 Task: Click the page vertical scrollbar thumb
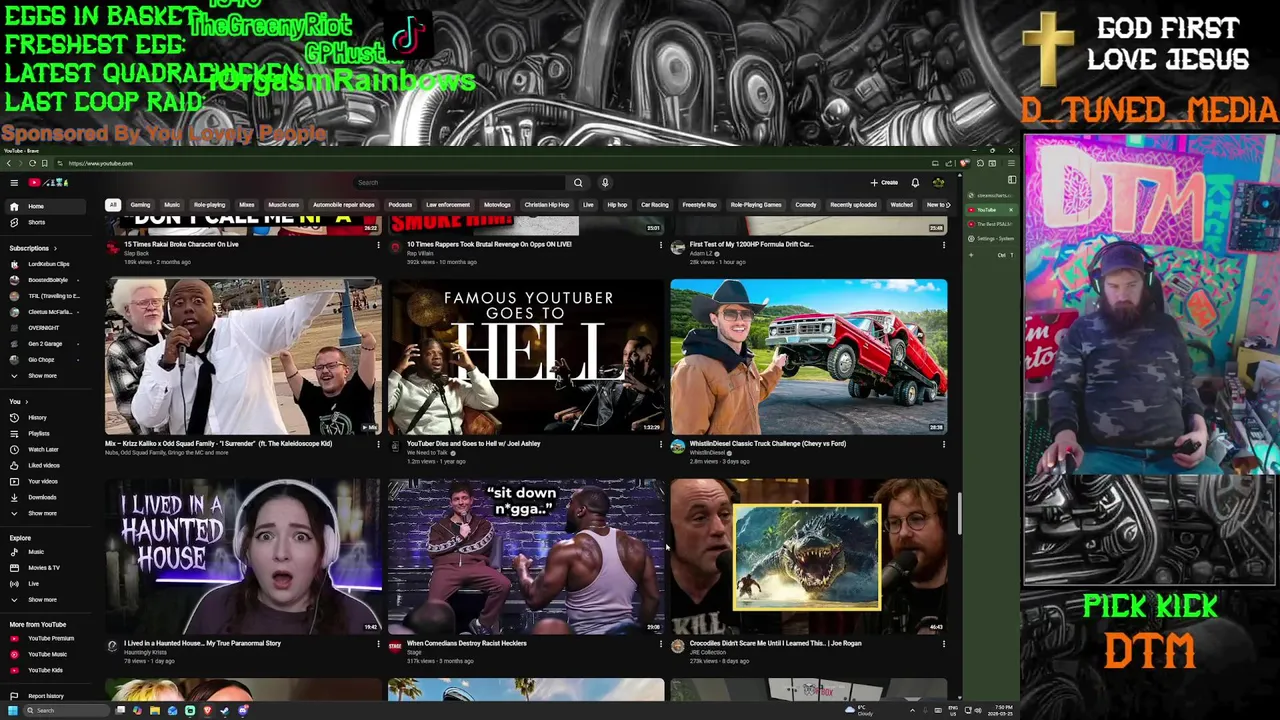coord(958,513)
